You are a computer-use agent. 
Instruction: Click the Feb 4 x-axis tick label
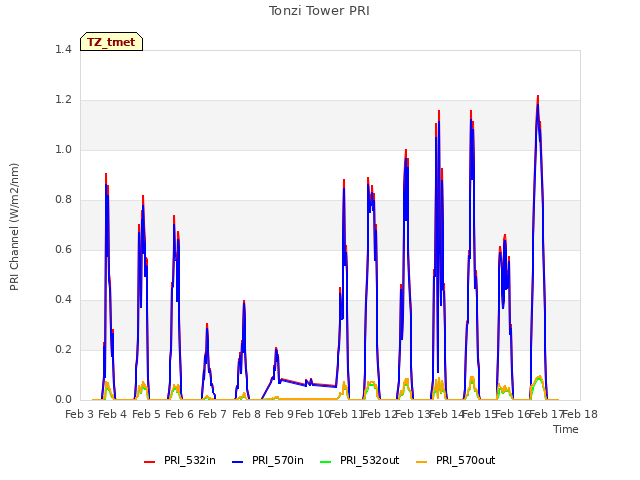coord(113,415)
